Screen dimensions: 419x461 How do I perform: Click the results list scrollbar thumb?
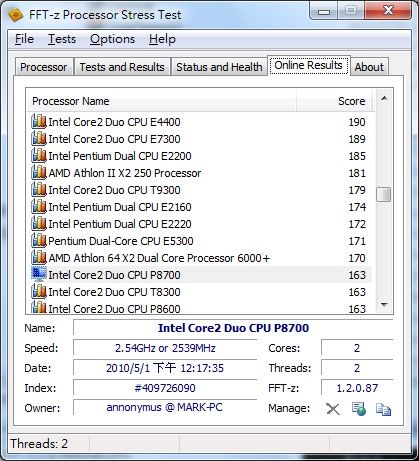(x=384, y=195)
